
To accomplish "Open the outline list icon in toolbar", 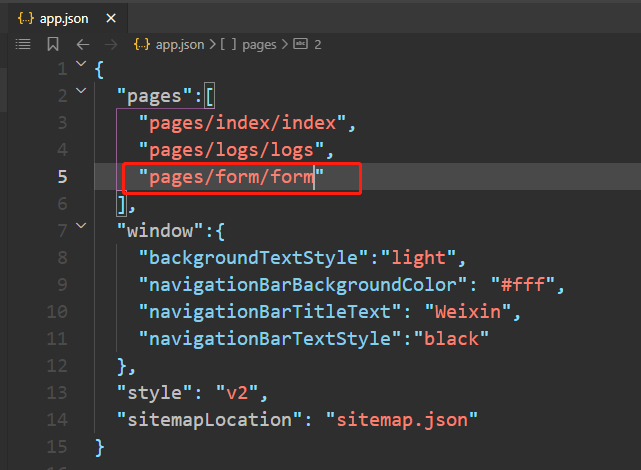I will click(23, 44).
